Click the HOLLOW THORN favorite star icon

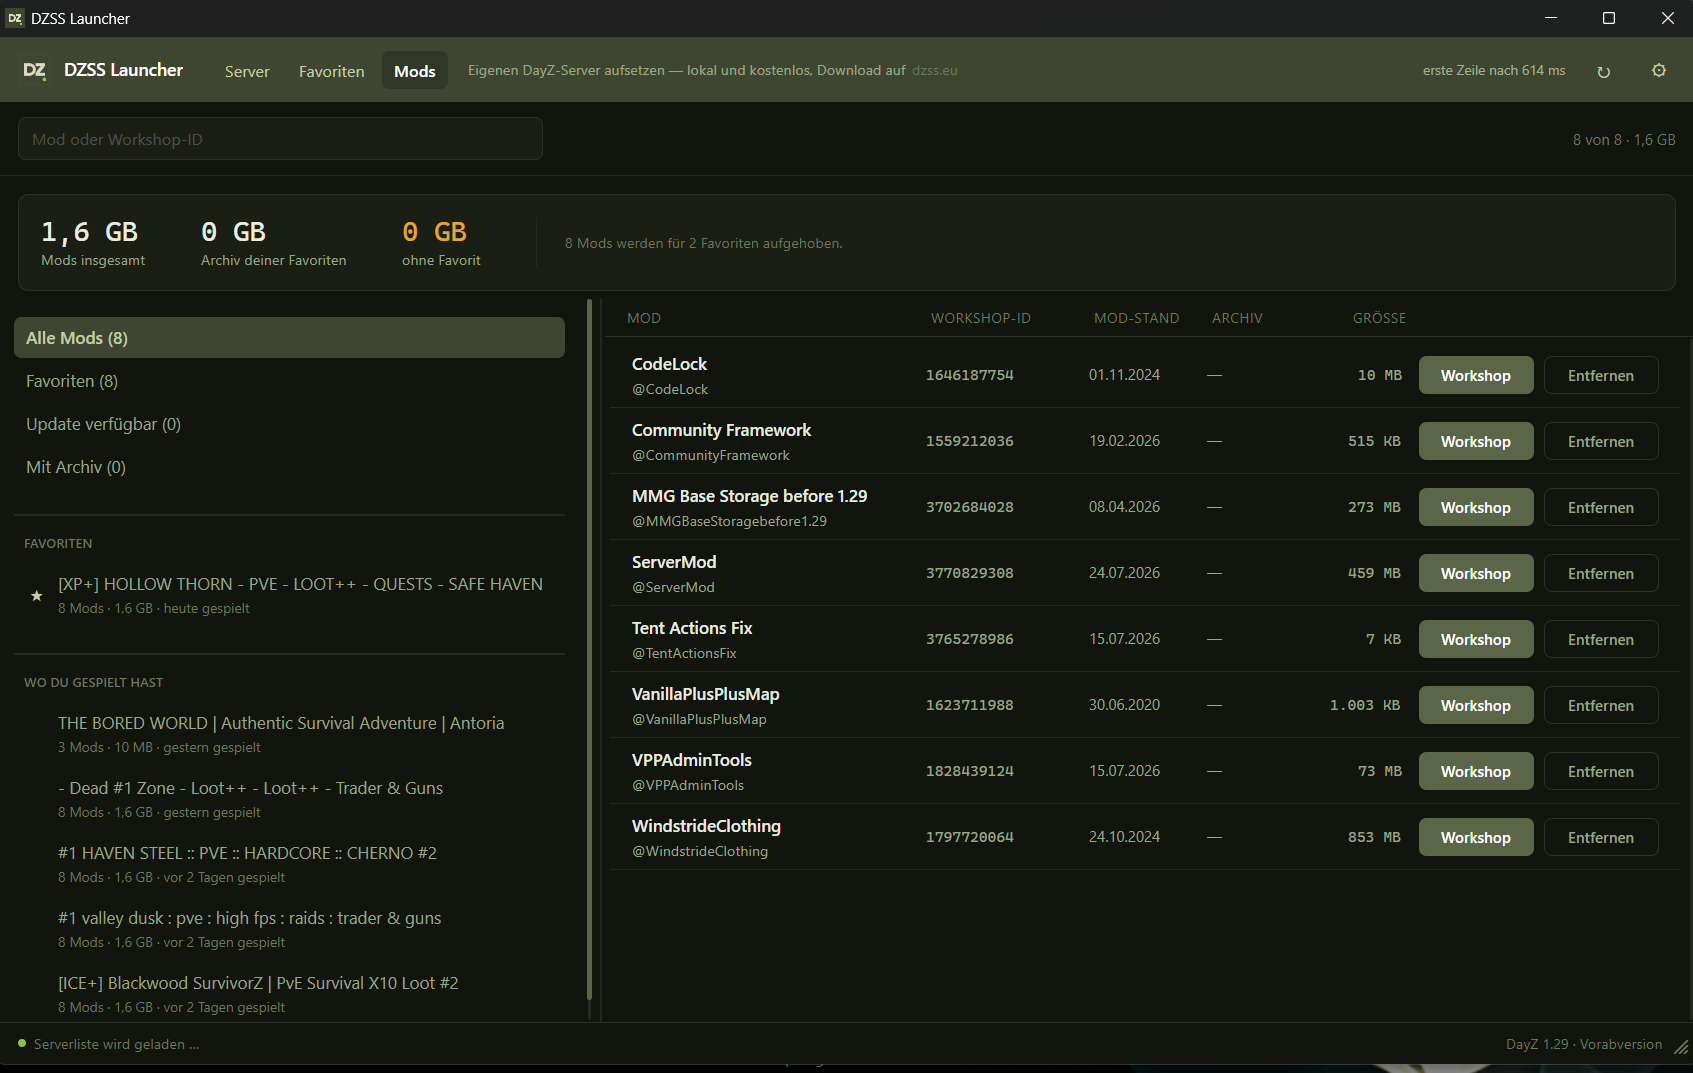click(x=37, y=596)
